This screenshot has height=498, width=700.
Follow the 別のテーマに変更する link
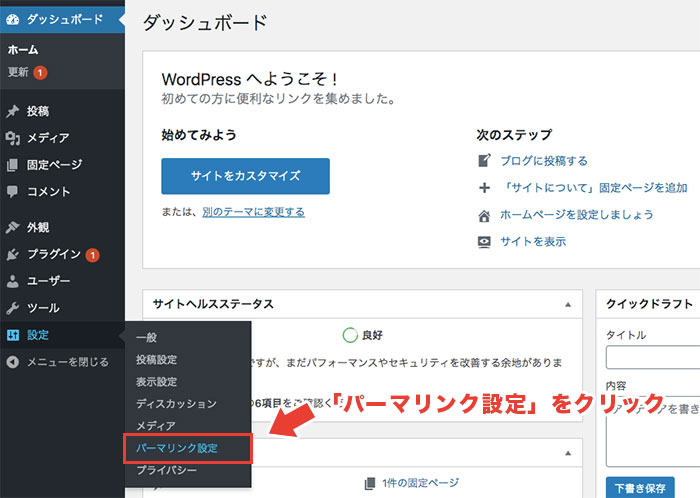(254, 212)
